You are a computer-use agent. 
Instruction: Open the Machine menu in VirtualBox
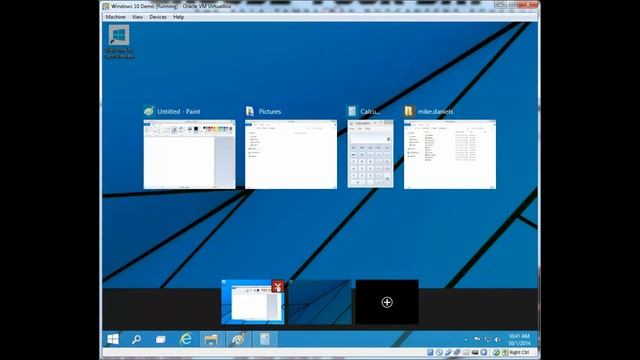116,17
